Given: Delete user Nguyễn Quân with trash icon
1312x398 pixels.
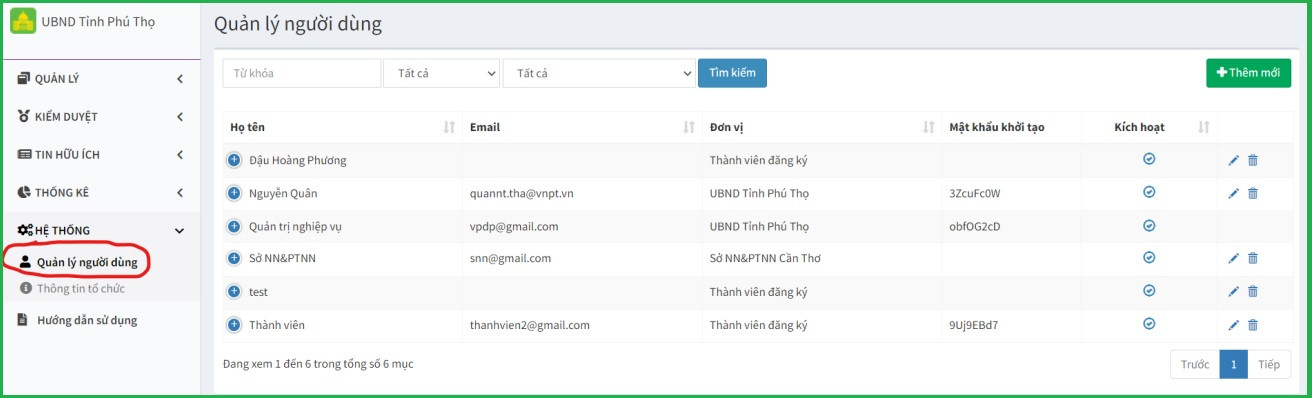Looking at the screenshot, I should [1253, 193].
